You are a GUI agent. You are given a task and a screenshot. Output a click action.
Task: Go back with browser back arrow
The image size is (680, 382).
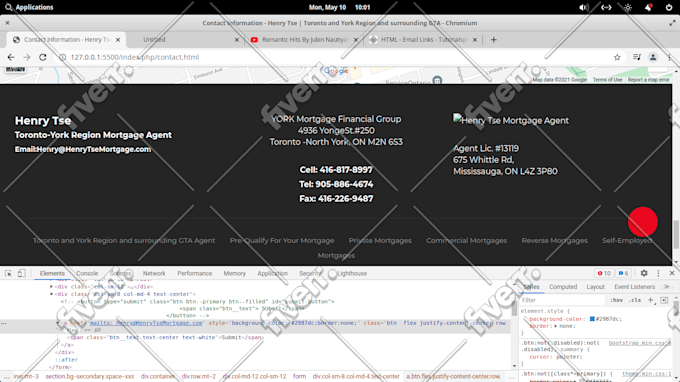[x=11, y=57]
